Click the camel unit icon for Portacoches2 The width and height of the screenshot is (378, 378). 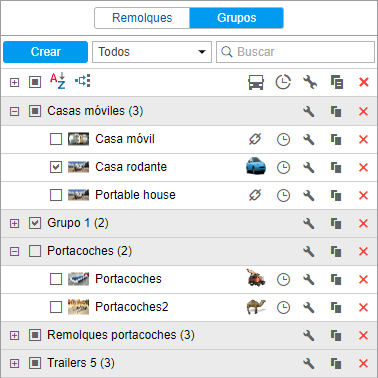(256, 307)
